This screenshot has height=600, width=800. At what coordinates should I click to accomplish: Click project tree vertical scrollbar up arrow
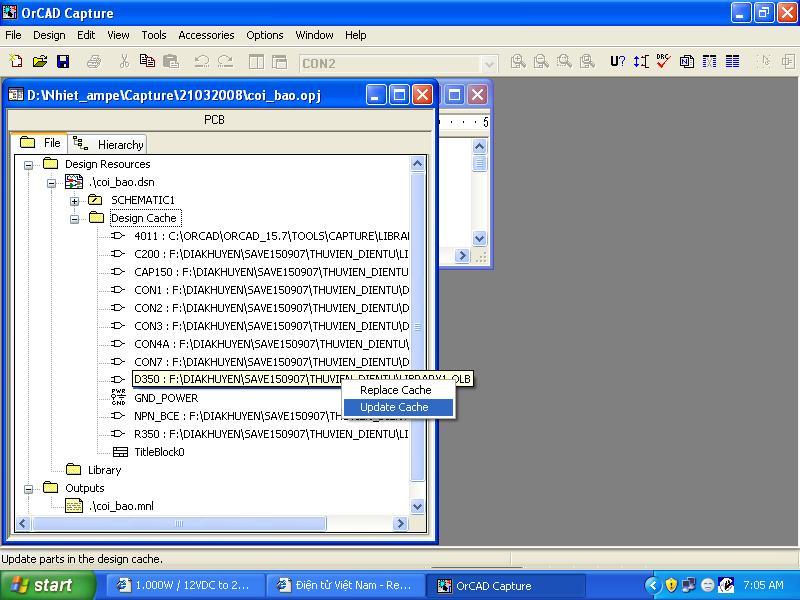417,164
